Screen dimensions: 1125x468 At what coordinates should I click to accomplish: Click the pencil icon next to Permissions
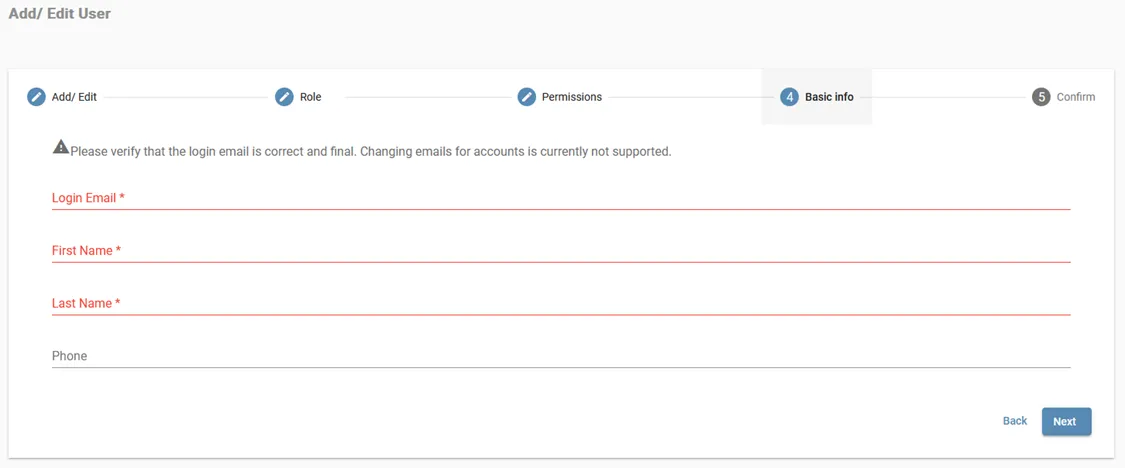527,97
